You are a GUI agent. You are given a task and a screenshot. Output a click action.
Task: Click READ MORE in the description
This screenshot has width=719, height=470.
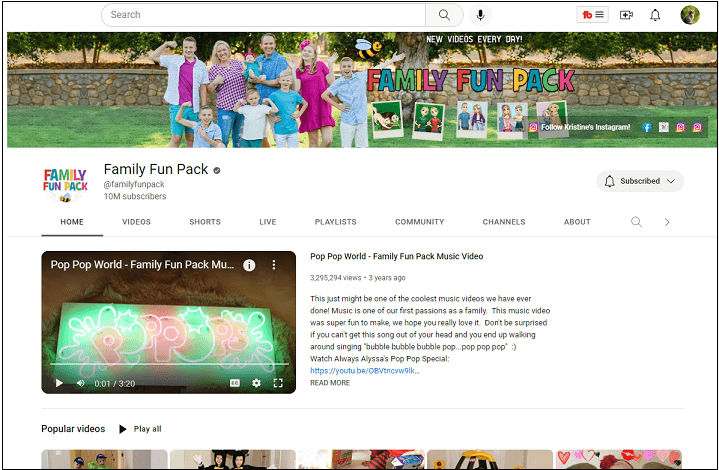[330, 383]
